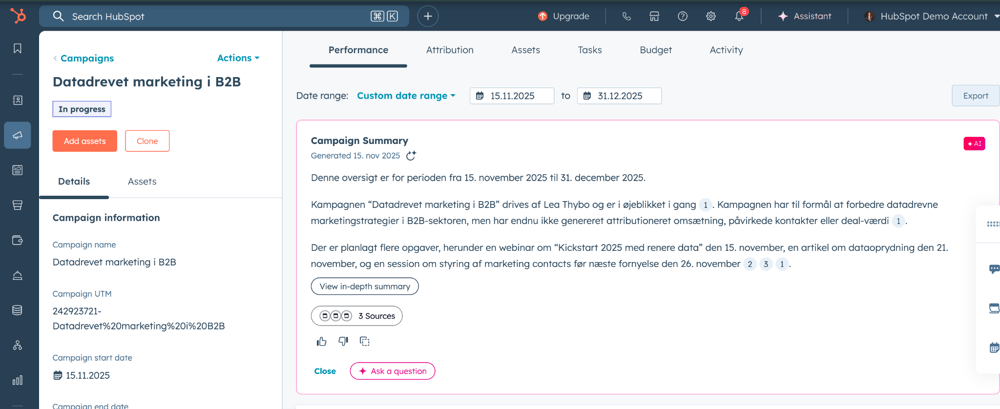Screen dimensions: 1000x409
Task: Copy the campaign summary text
Action: 365,341
